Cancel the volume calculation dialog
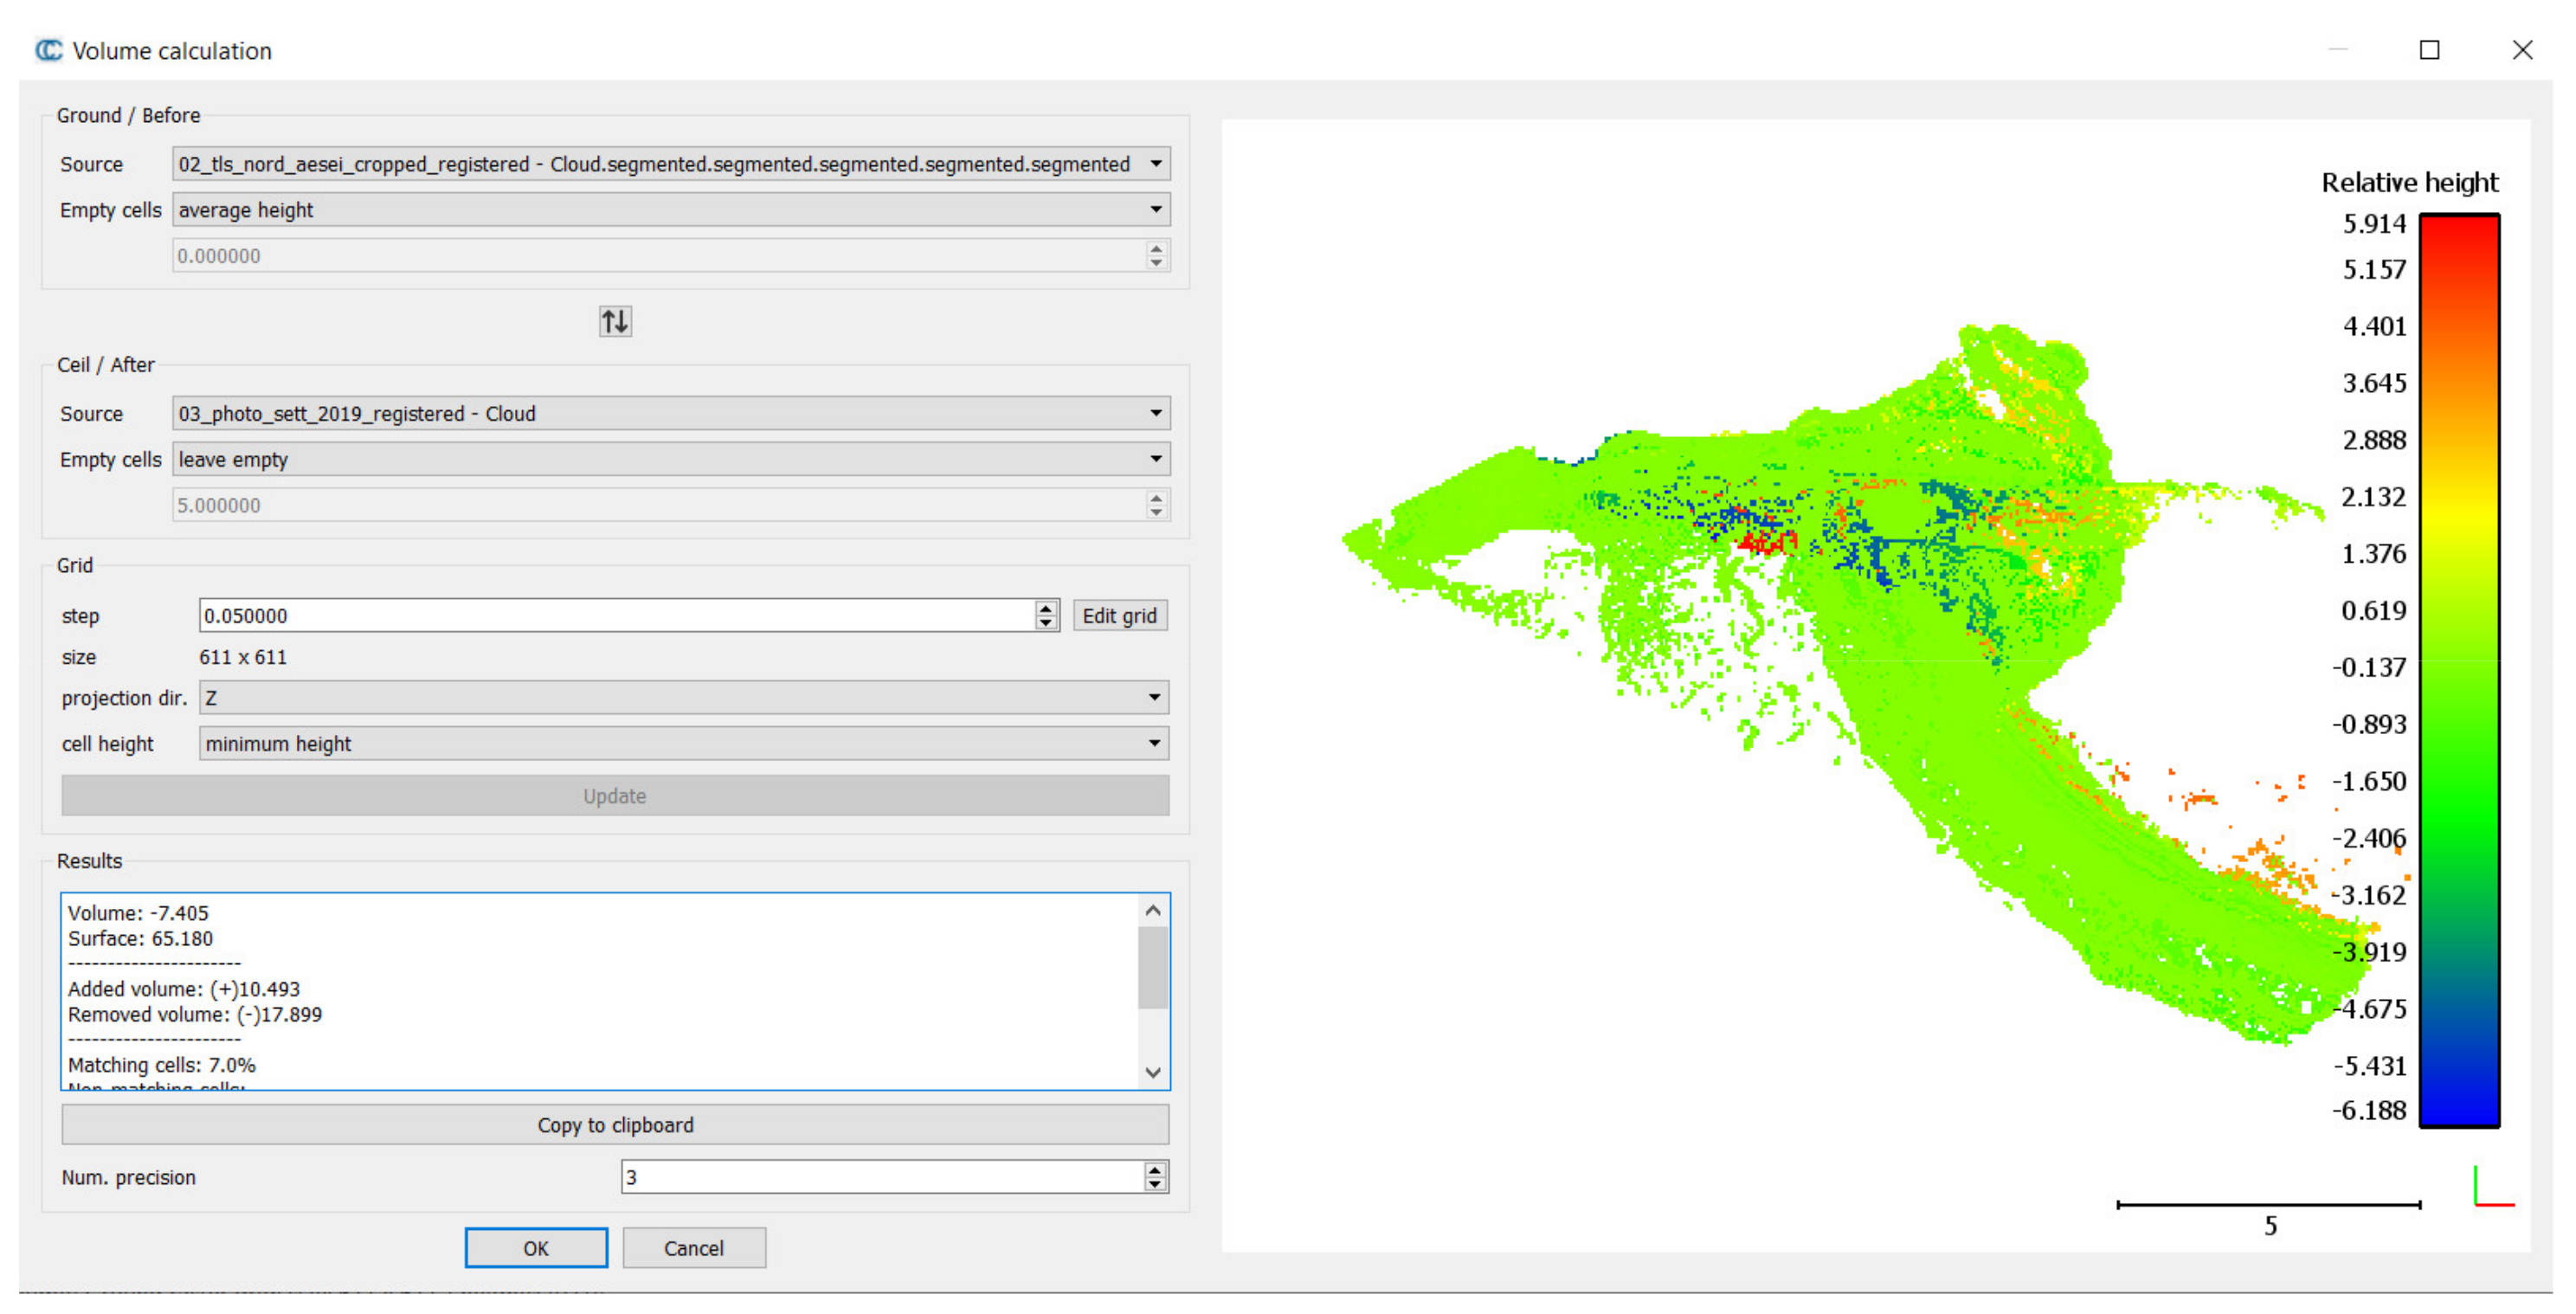Screen dimensions: 2576x1314 (x=694, y=1247)
